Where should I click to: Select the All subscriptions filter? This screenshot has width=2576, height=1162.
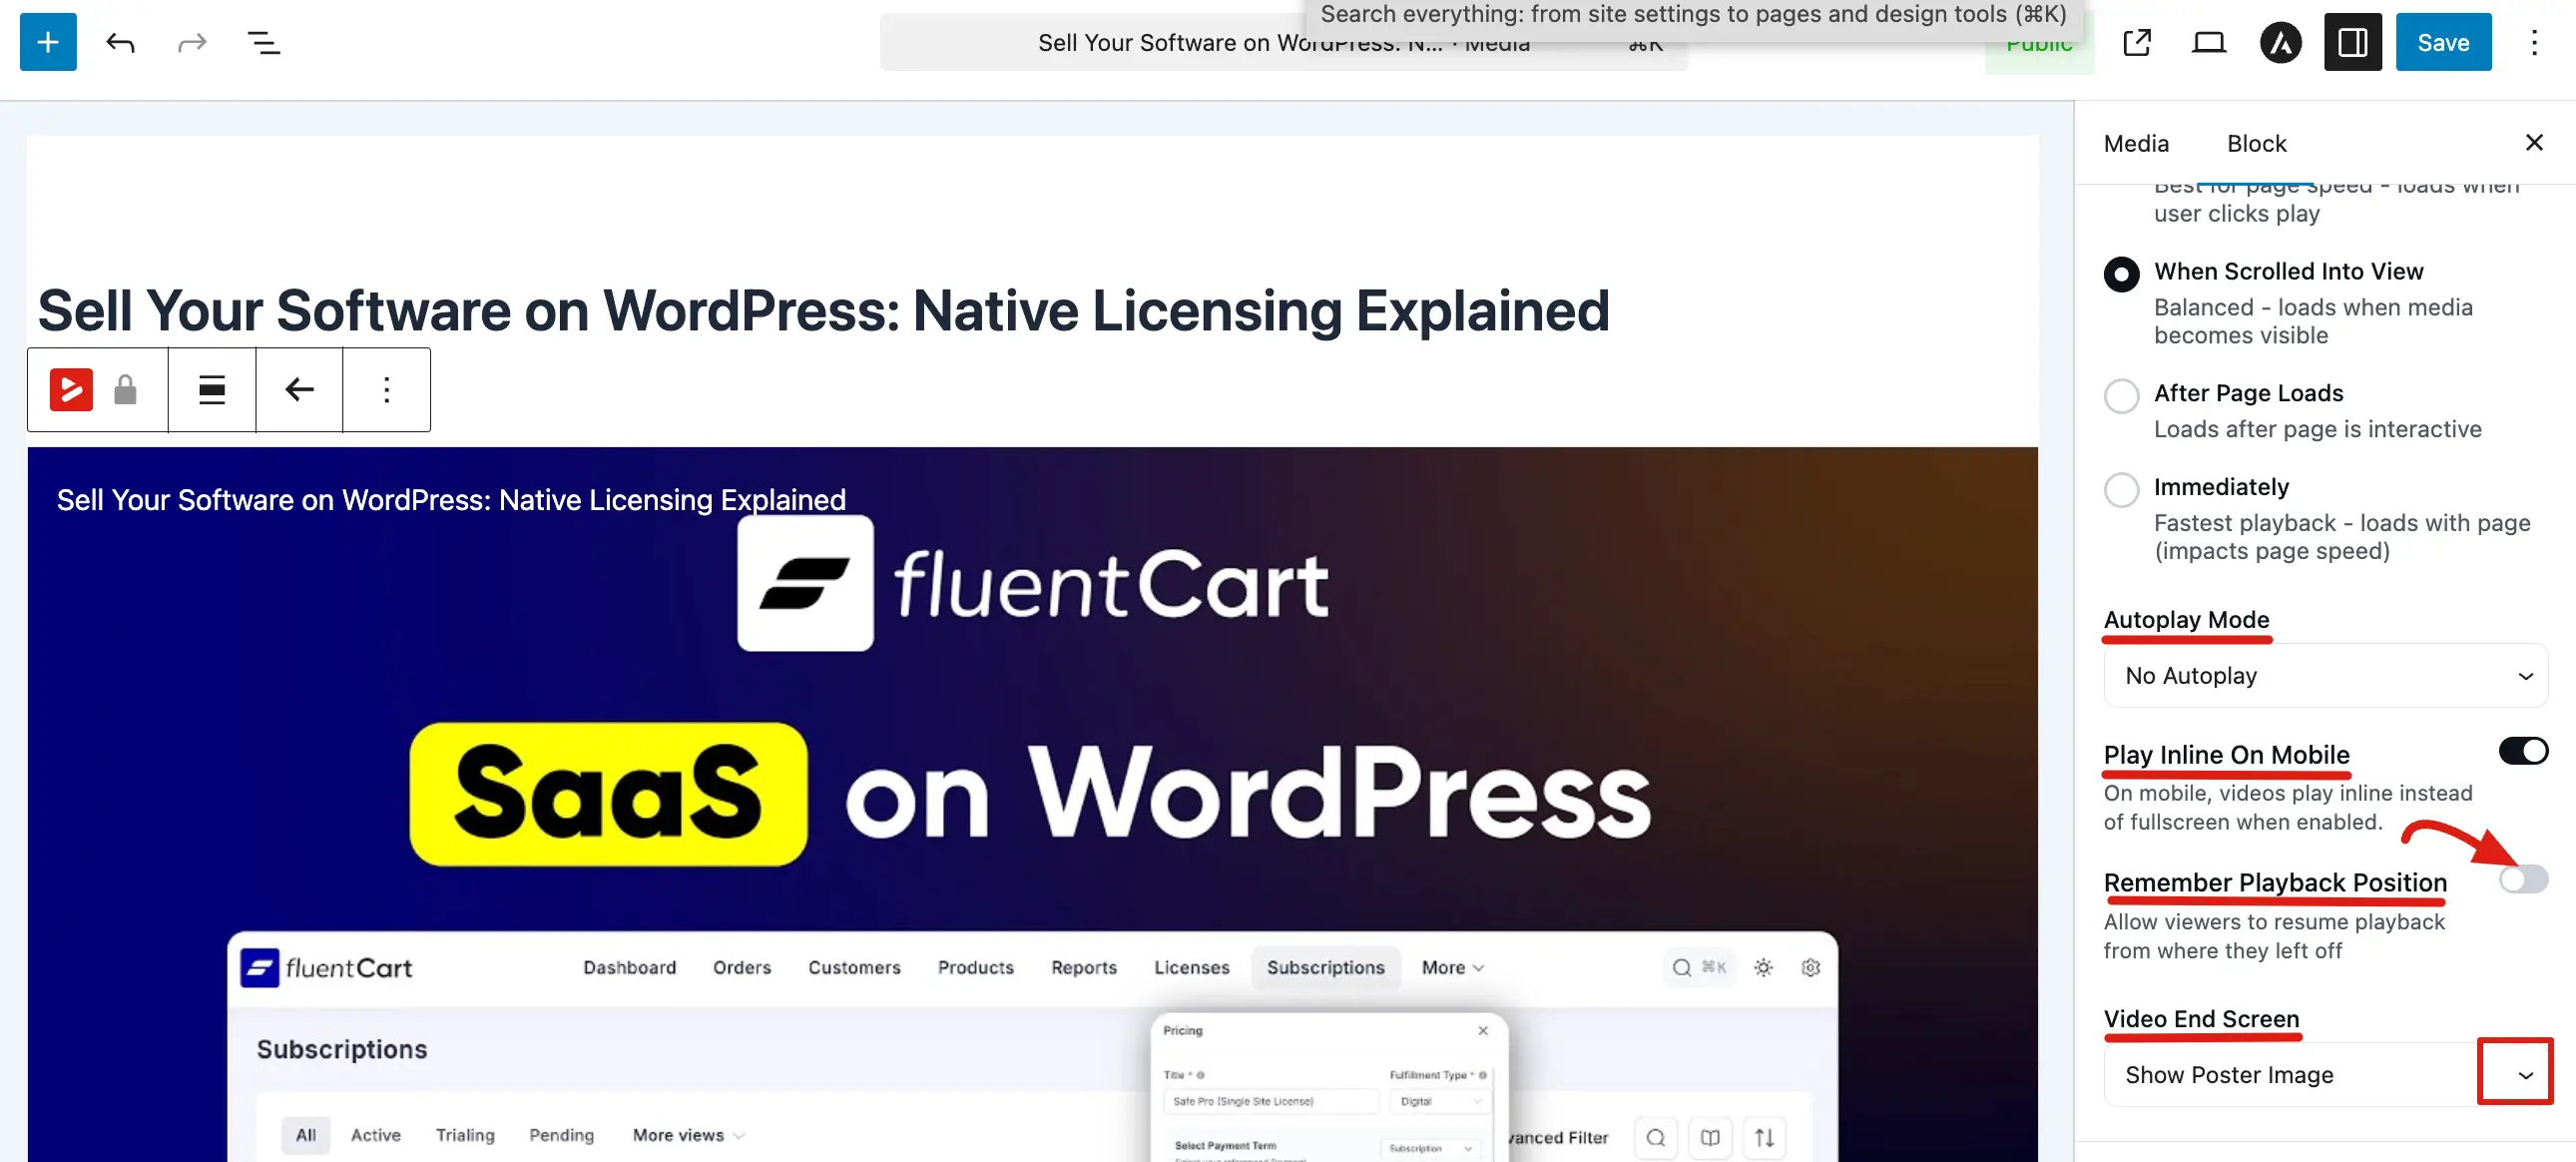(306, 1135)
